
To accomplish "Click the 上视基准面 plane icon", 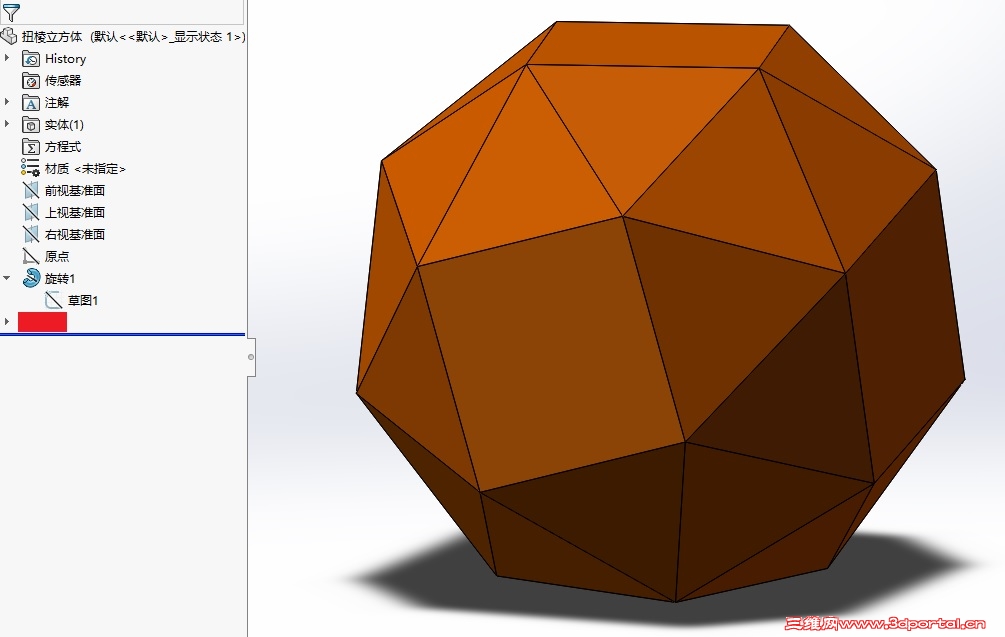I will (31, 212).
